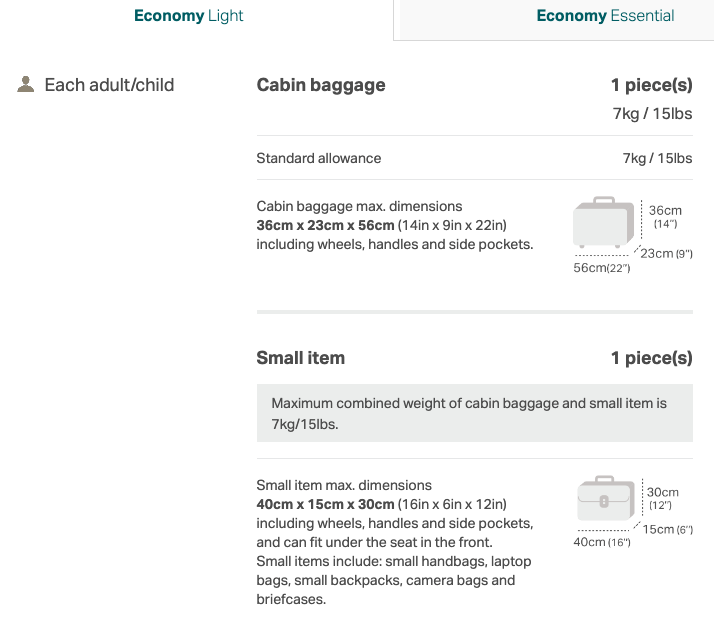This screenshot has width=714, height=632.
Task: Click the 40cm width label under handbag
Action: point(602,542)
